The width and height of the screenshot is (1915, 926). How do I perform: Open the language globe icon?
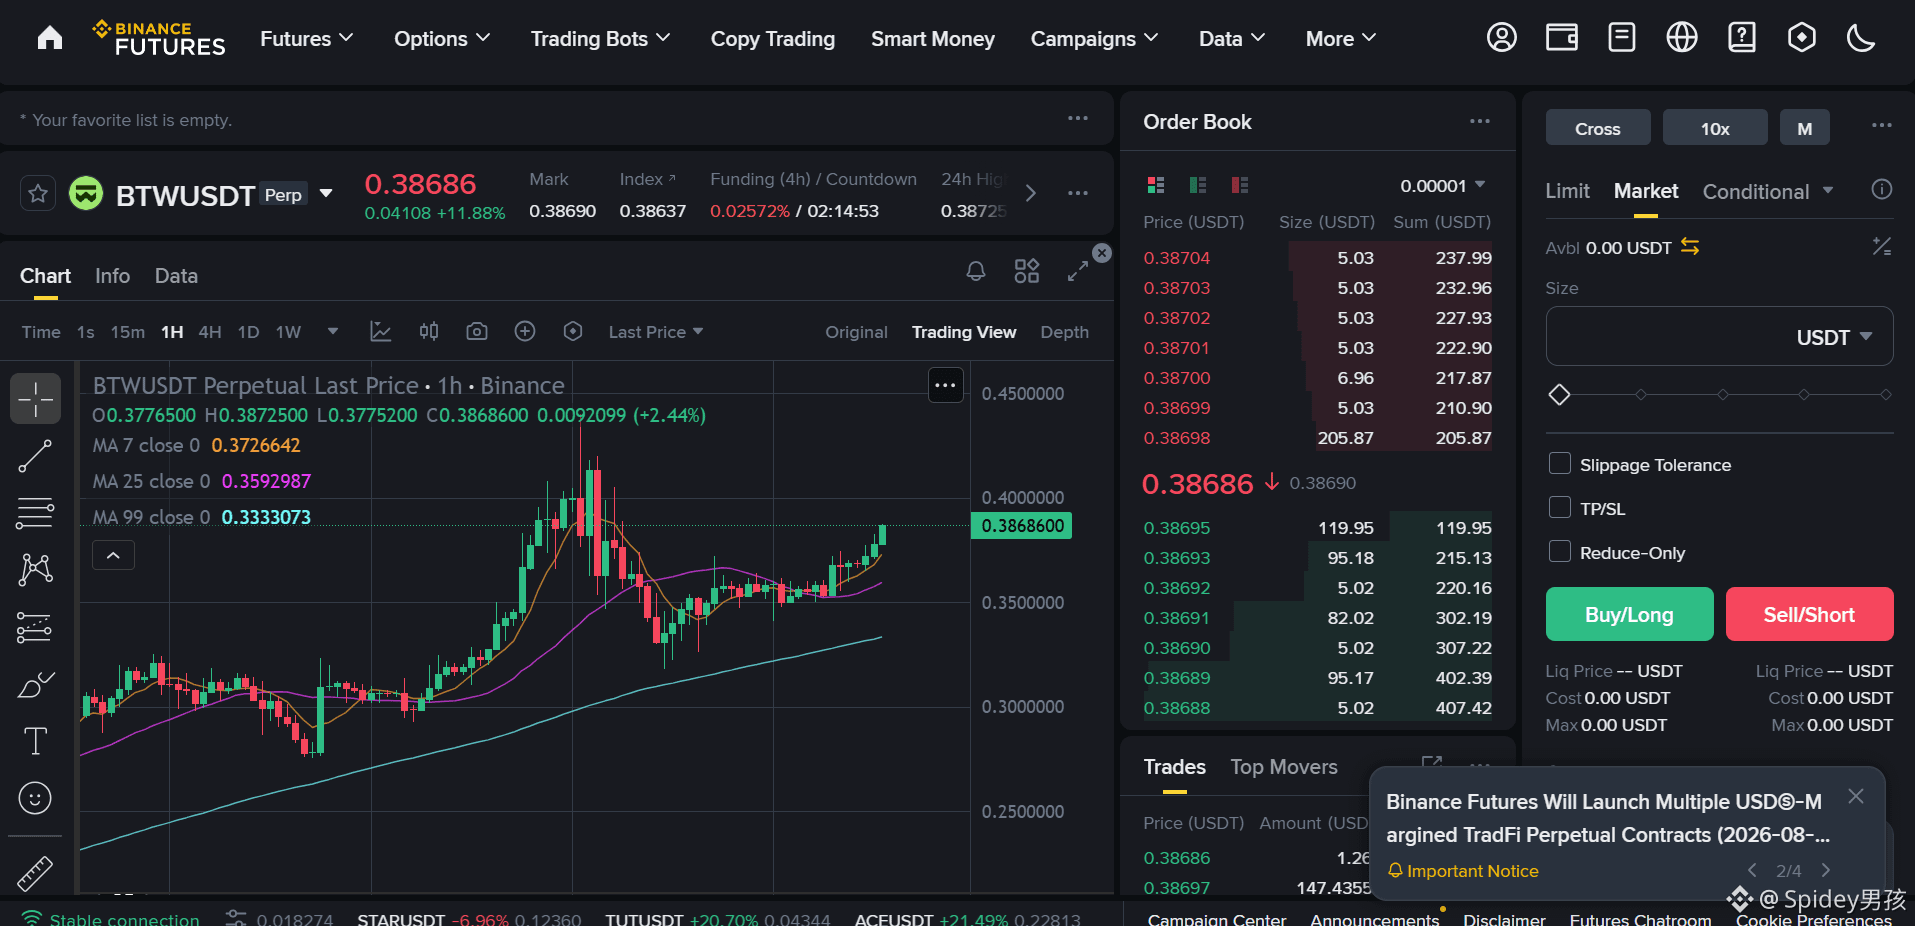click(x=1681, y=38)
